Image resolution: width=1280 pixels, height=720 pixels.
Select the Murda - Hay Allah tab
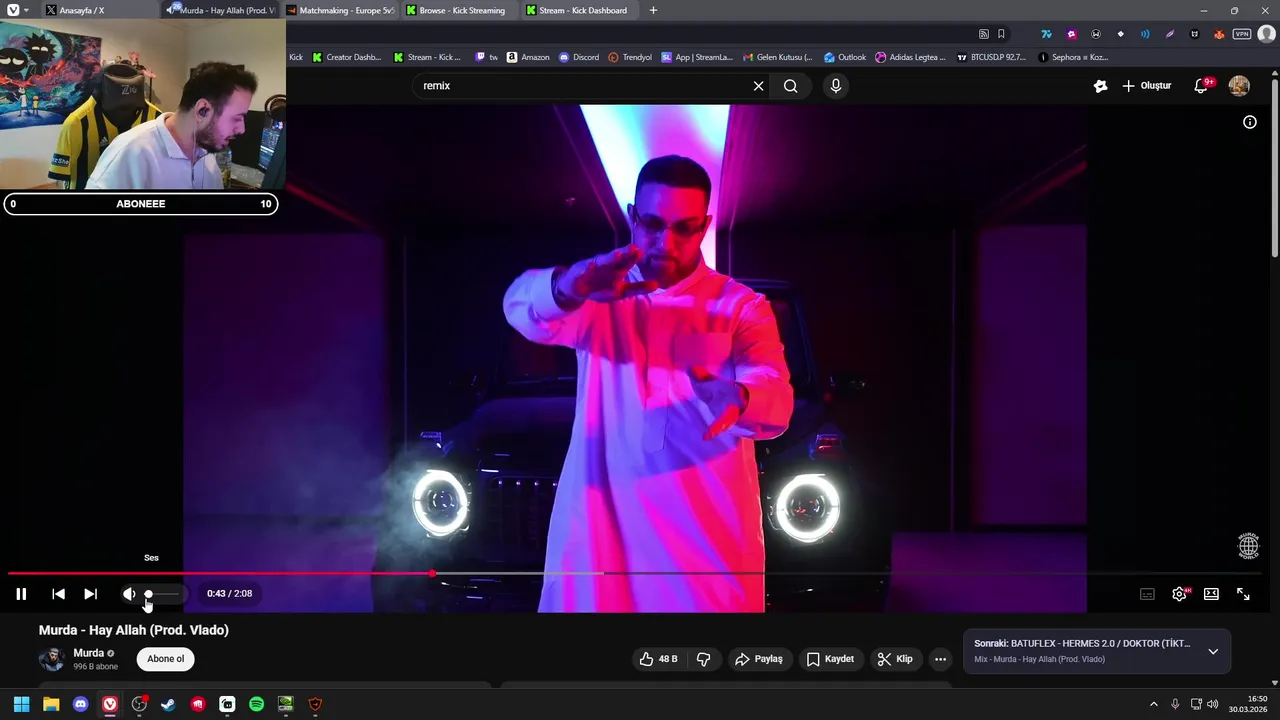click(220, 10)
